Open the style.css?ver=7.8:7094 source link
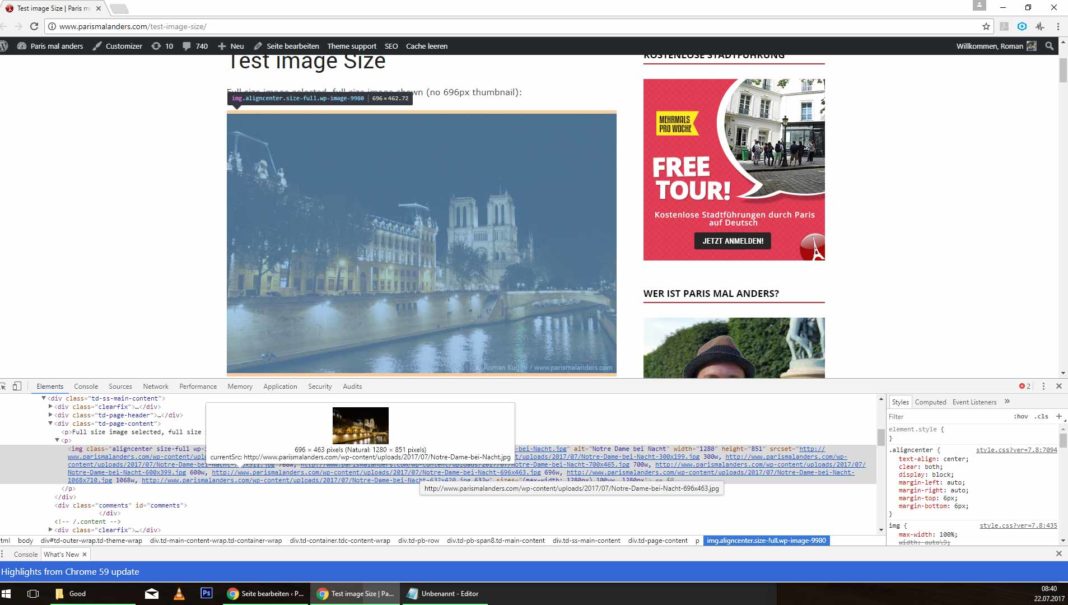 (1016, 450)
